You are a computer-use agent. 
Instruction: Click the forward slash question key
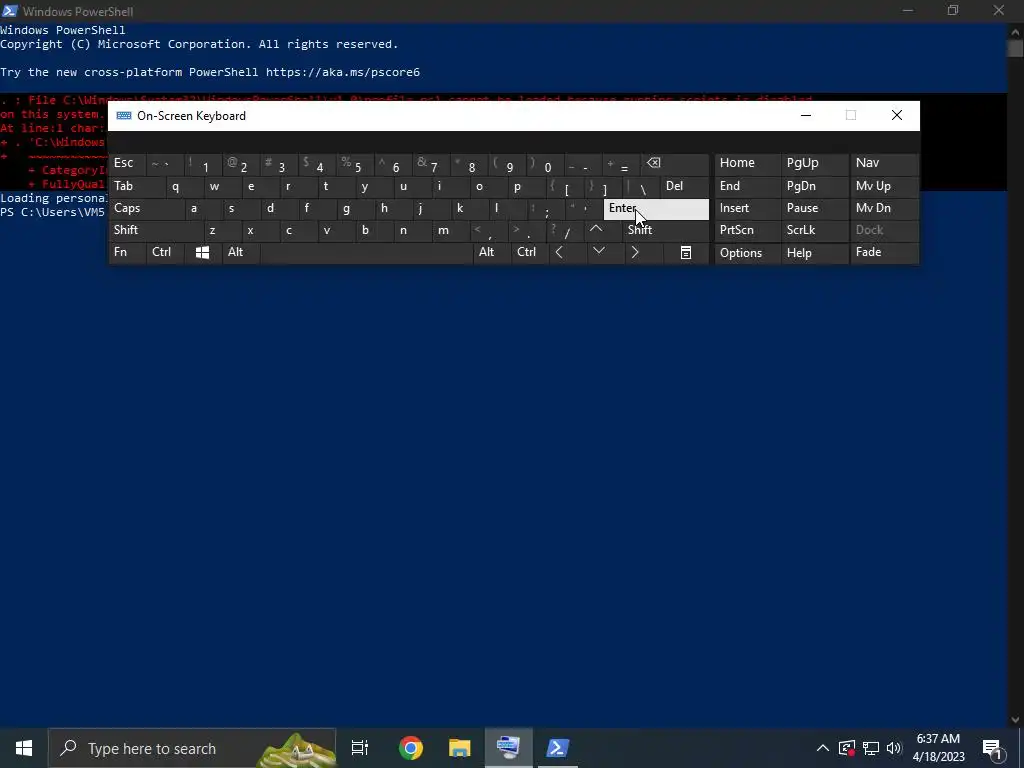[565, 230]
